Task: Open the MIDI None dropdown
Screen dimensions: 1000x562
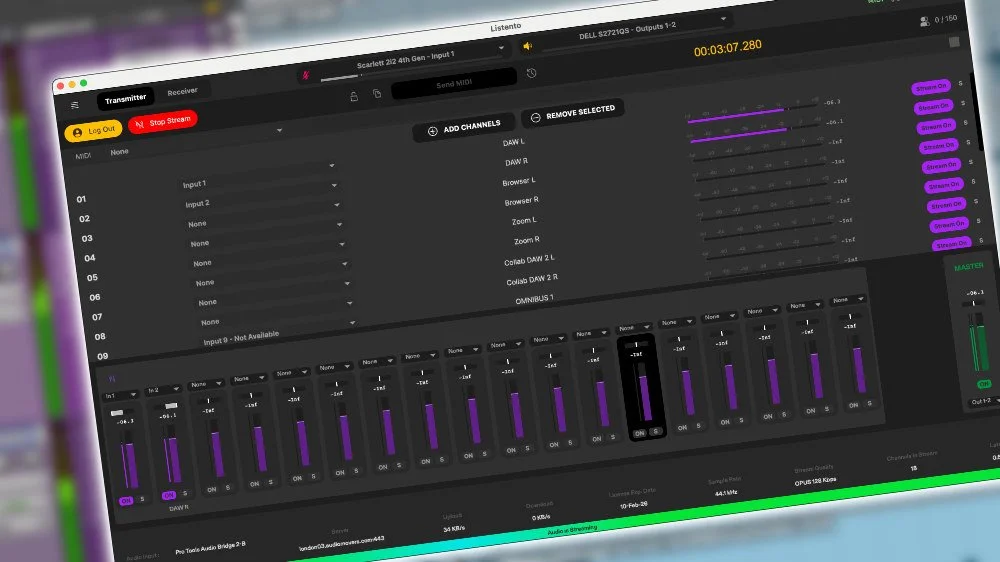Action: pyautogui.click(x=195, y=142)
